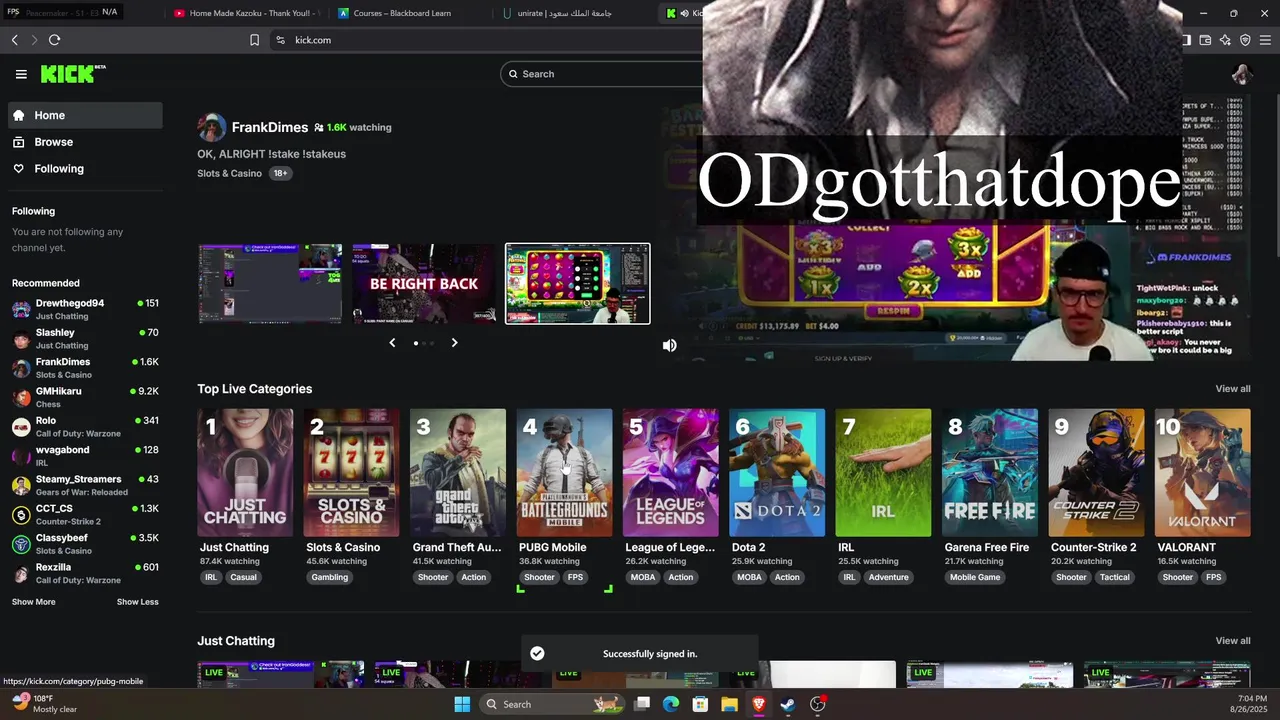Open Slots & Casino category card
Image resolution: width=1280 pixels, height=720 pixels.
pos(351,473)
